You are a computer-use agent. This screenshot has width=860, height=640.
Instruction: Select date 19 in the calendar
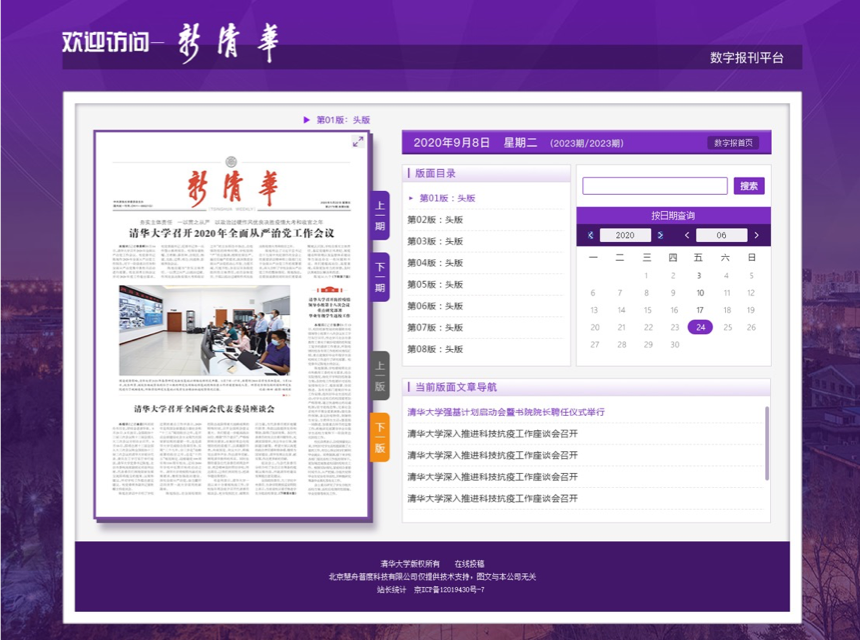click(751, 310)
